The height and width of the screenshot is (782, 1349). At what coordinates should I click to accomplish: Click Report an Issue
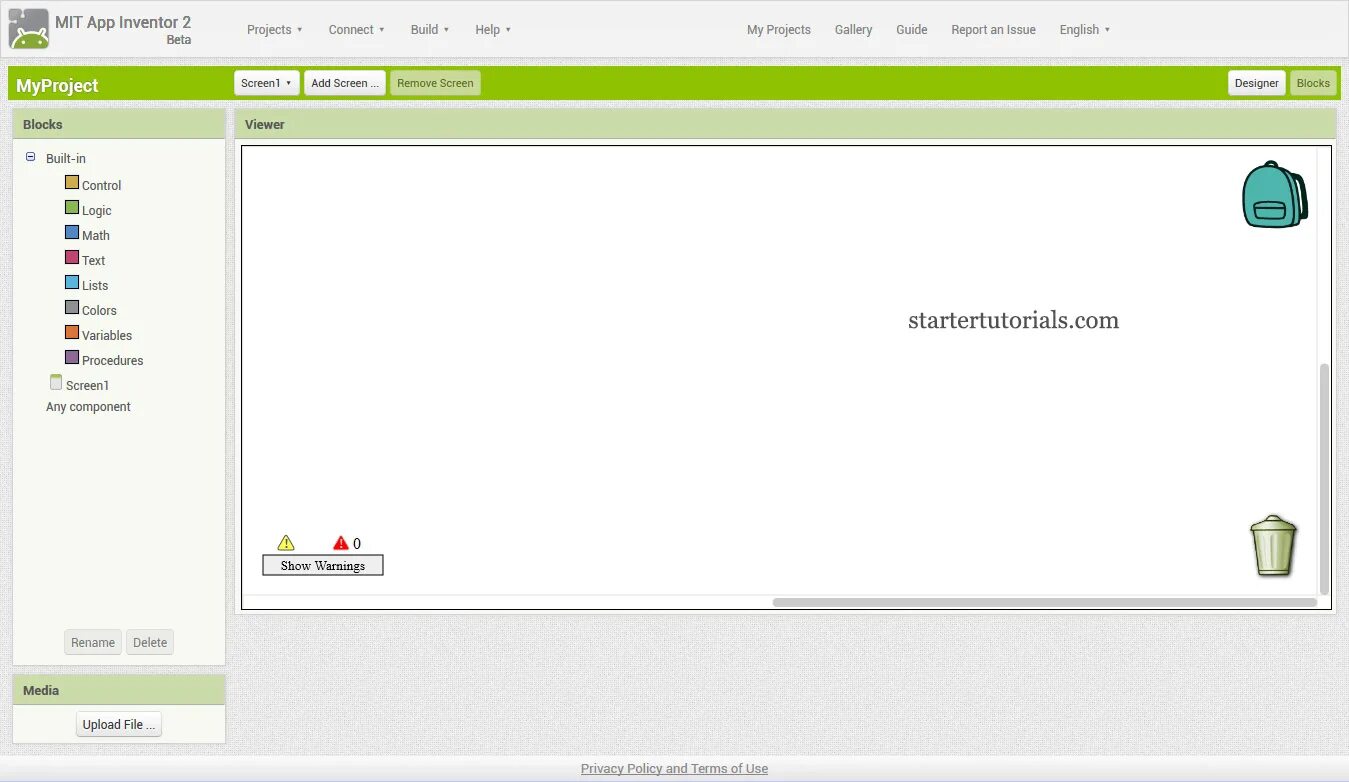click(993, 30)
